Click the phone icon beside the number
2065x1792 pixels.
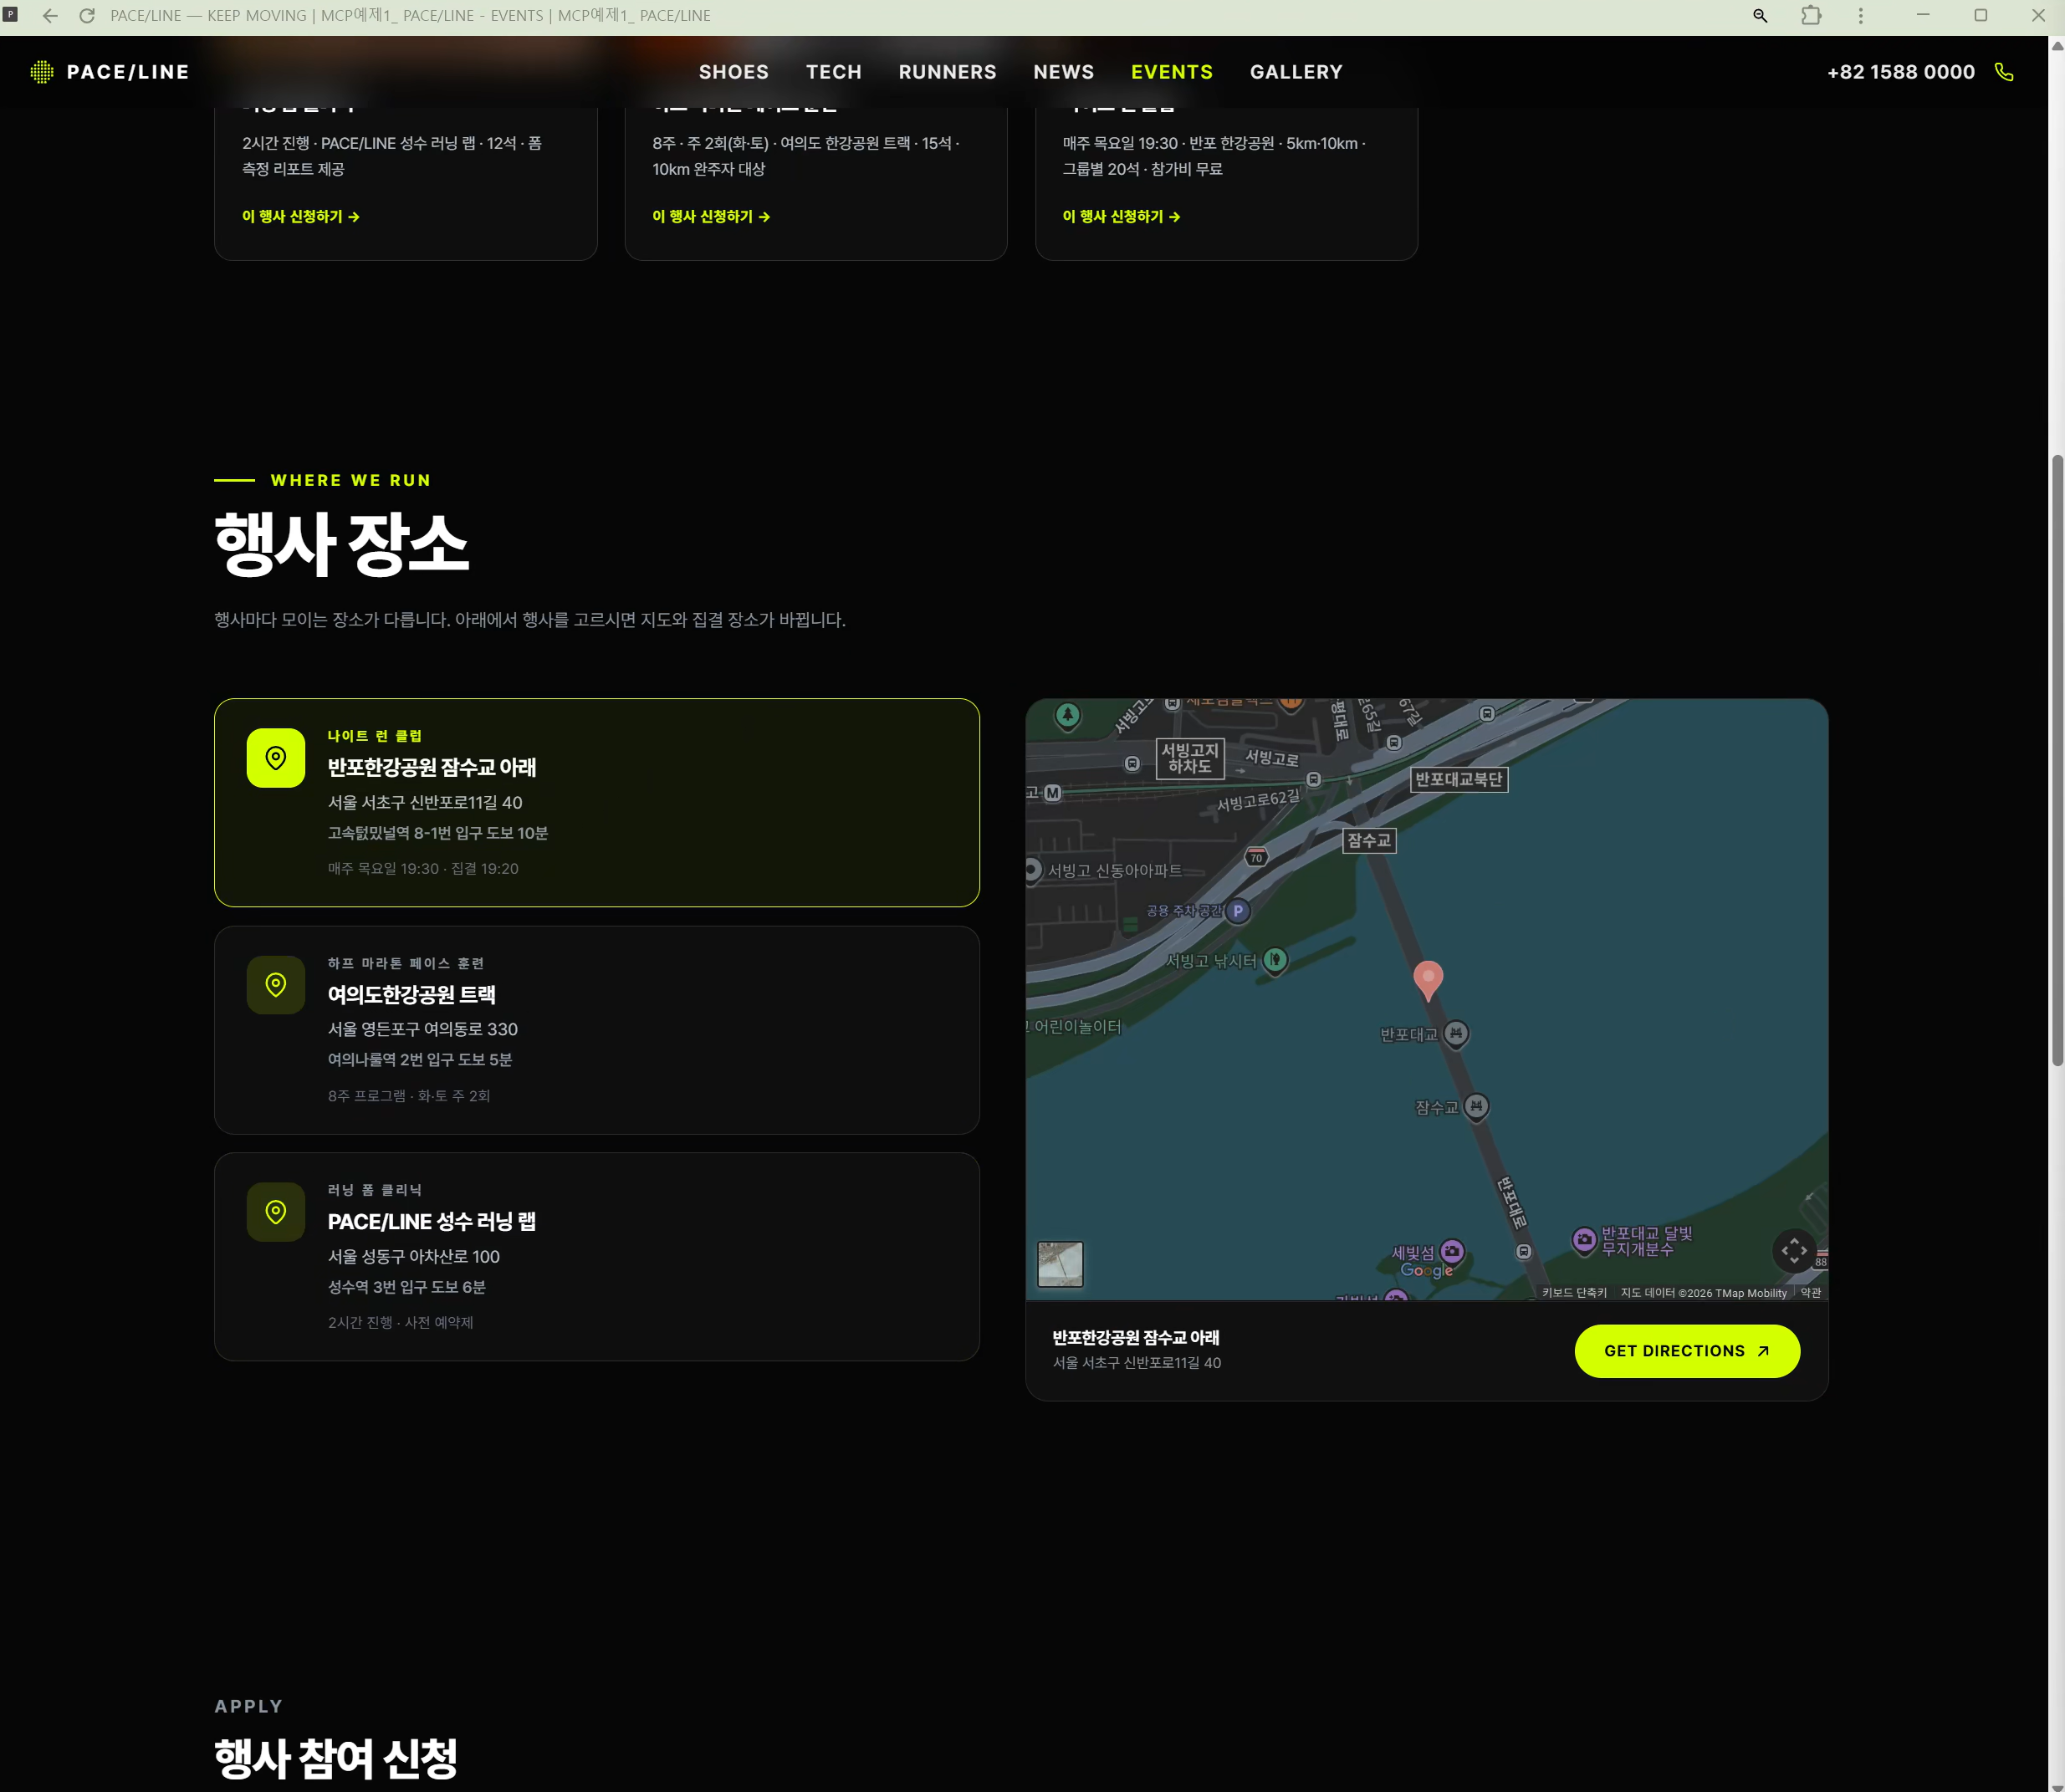(2003, 72)
